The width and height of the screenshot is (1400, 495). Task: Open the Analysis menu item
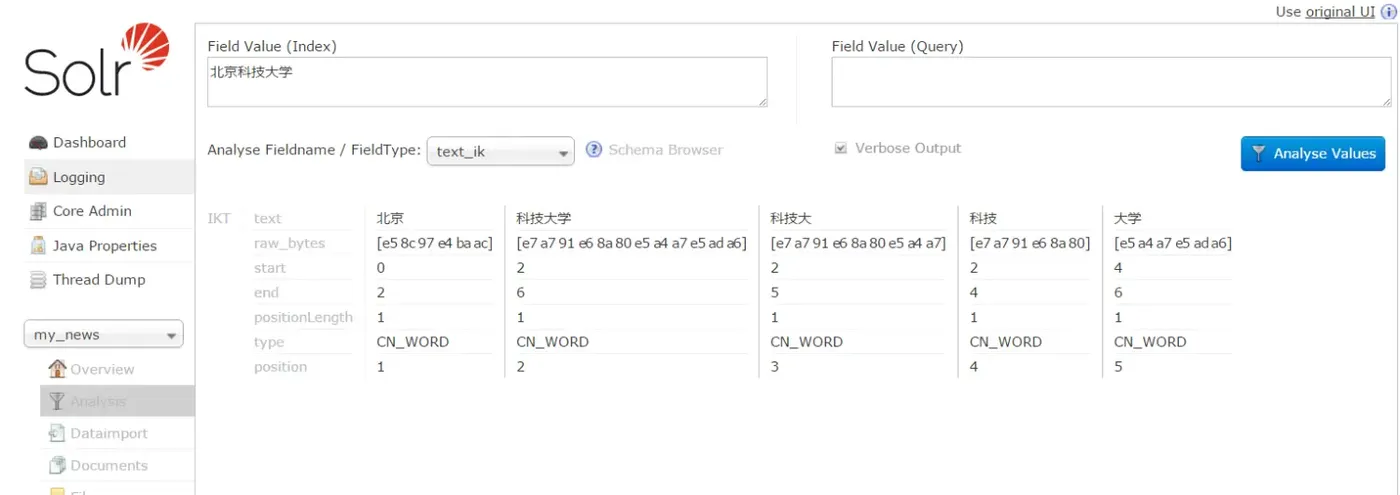[98, 401]
